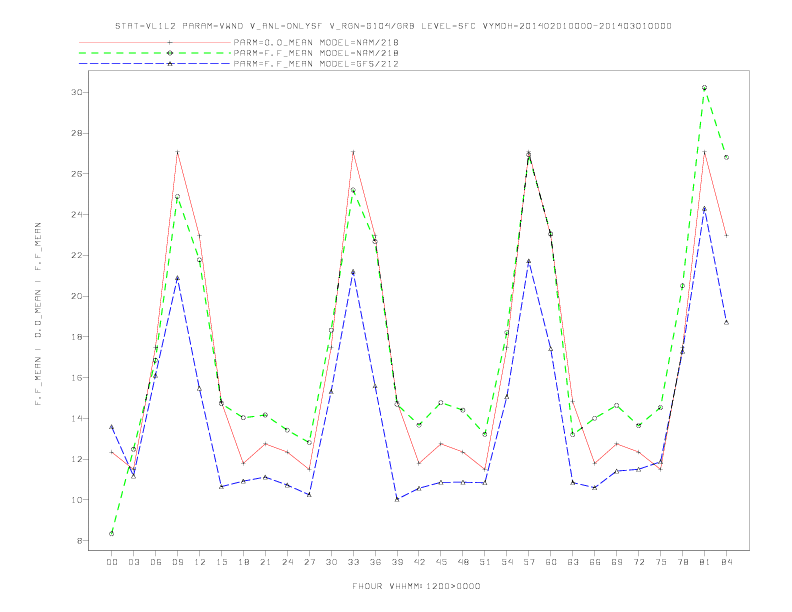Click the x-axis tick label 45
The height and width of the screenshot is (612, 792).
coord(441,562)
